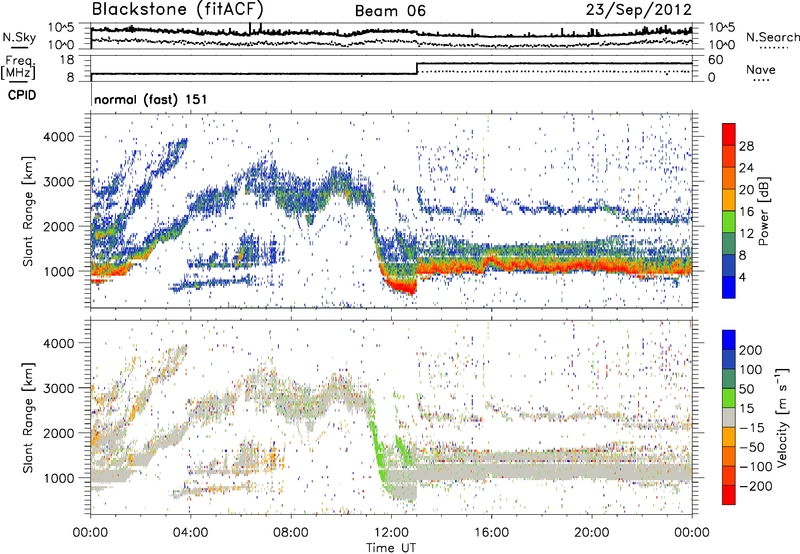800x554 pixels.
Task: Click the 'Blackstone (fitACF)' title text
Action: coord(177,9)
